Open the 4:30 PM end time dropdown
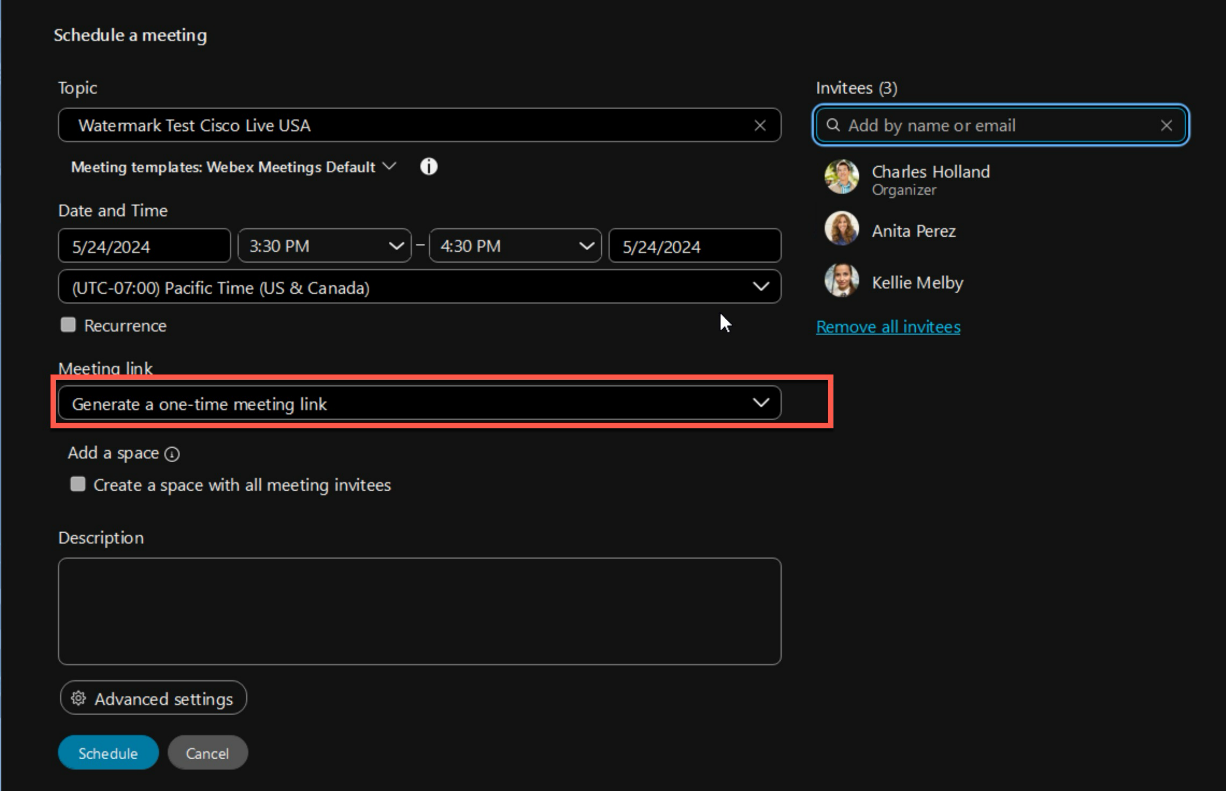 [x=515, y=246]
